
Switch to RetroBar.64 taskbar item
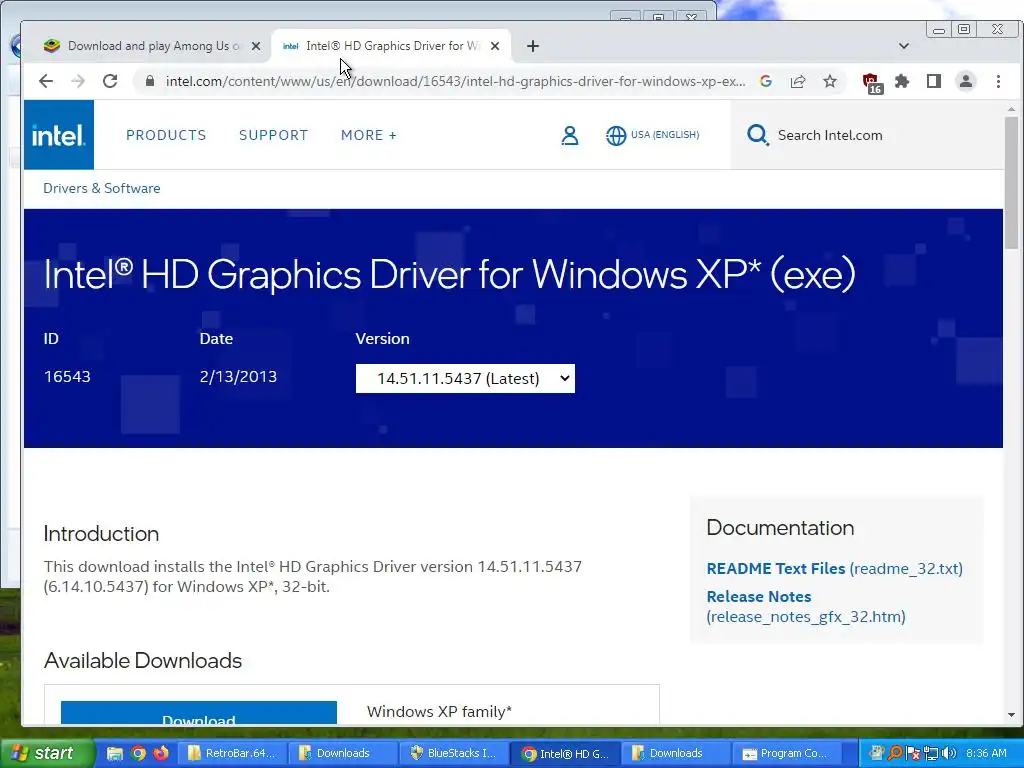click(231, 753)
